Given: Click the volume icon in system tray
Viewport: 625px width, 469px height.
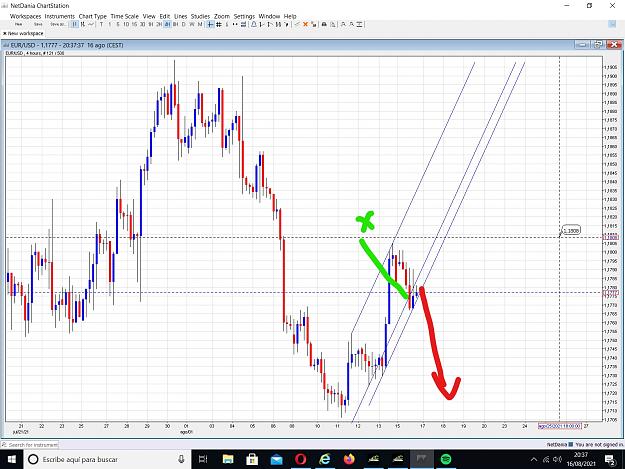Looking at the screenshot, I should tap(557, 459).
